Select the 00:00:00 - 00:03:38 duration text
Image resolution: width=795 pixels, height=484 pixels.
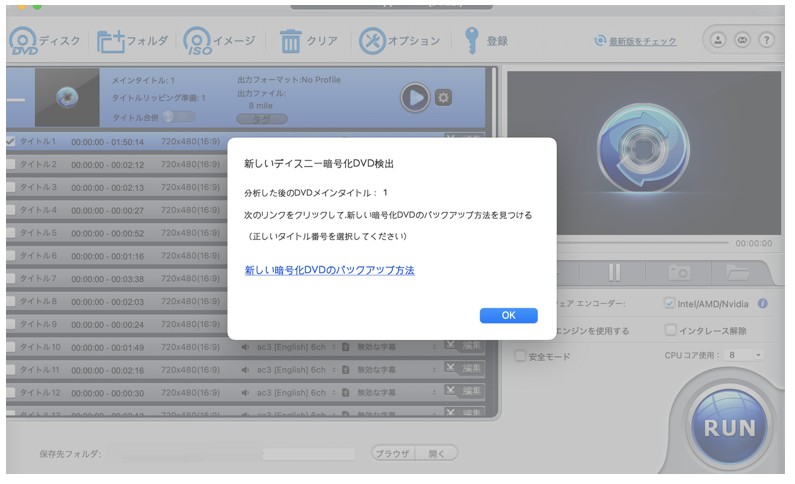click(107, 279)
